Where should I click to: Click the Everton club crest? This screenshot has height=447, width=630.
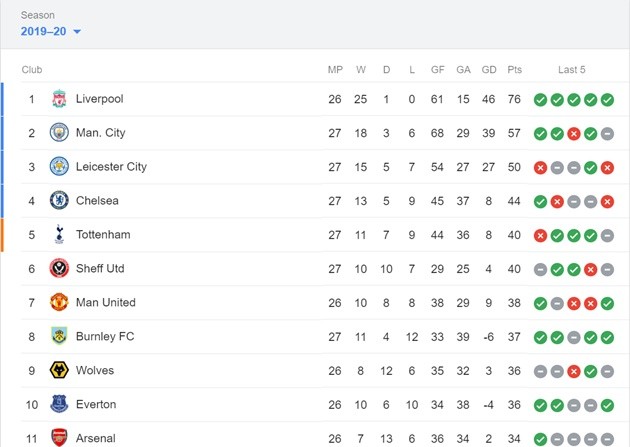pos(60,405)
